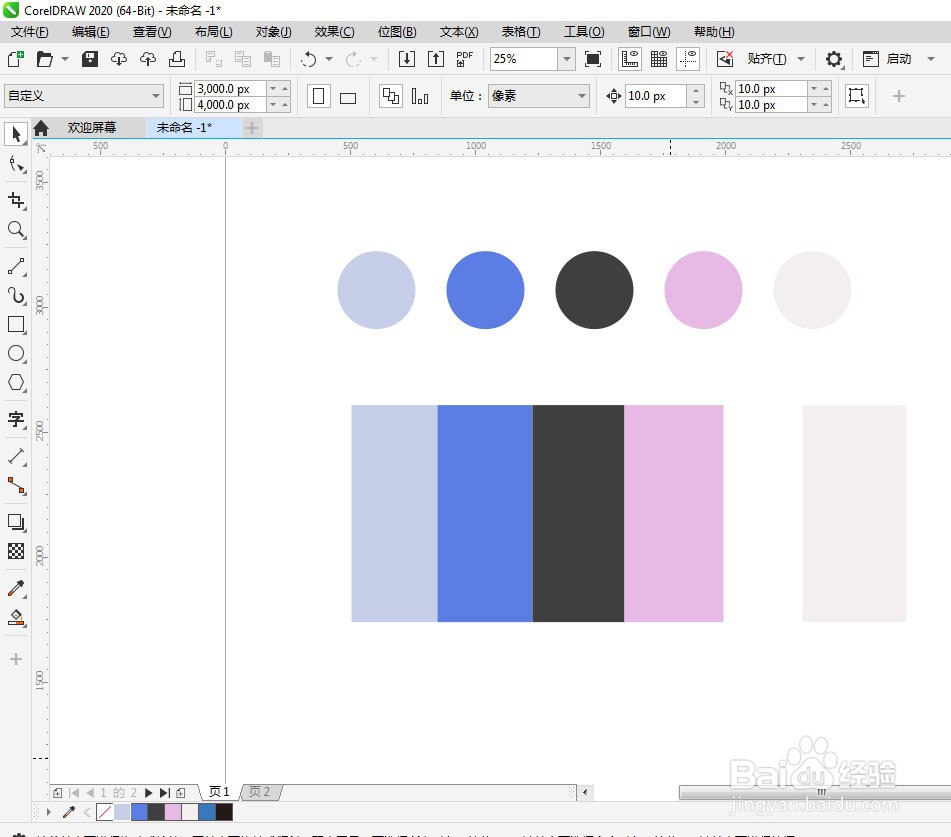
Task: Open the Bitmaps menu
Action: point(397,32)
